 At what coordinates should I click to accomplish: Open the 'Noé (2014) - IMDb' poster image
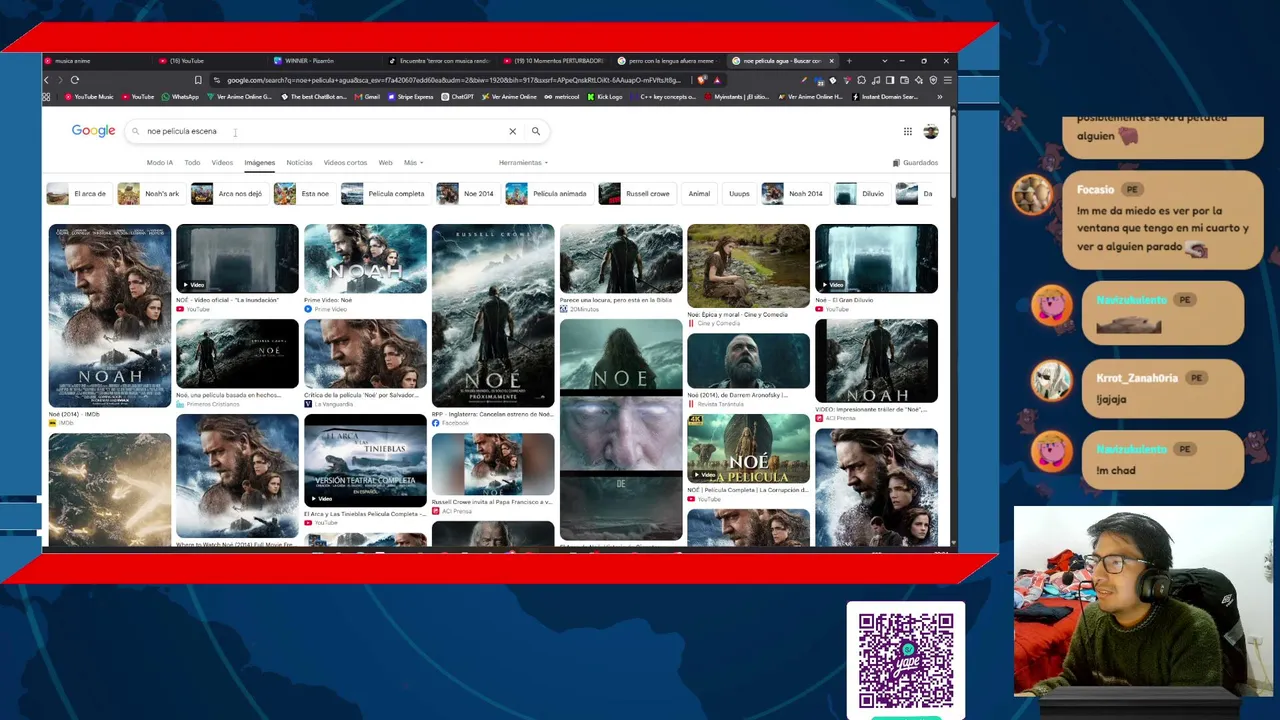pyautogui.click(x=110, y=315)
